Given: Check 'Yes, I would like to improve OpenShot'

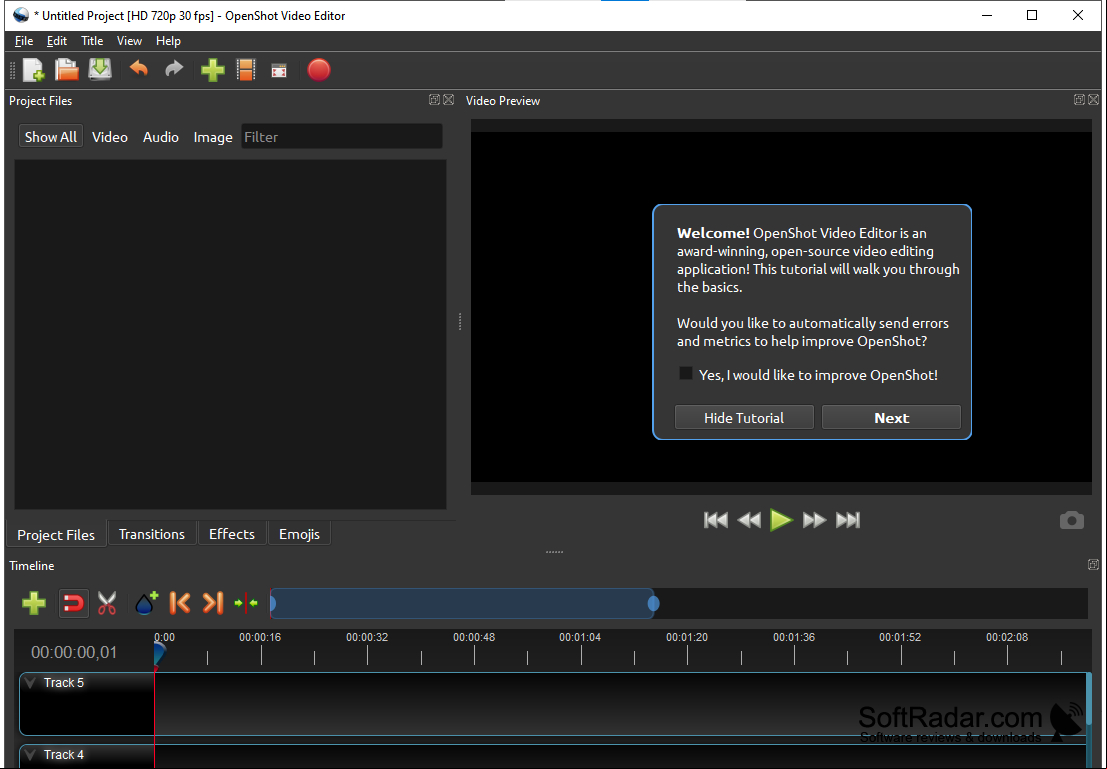Looking at the screenshot, I should point(686,374).
